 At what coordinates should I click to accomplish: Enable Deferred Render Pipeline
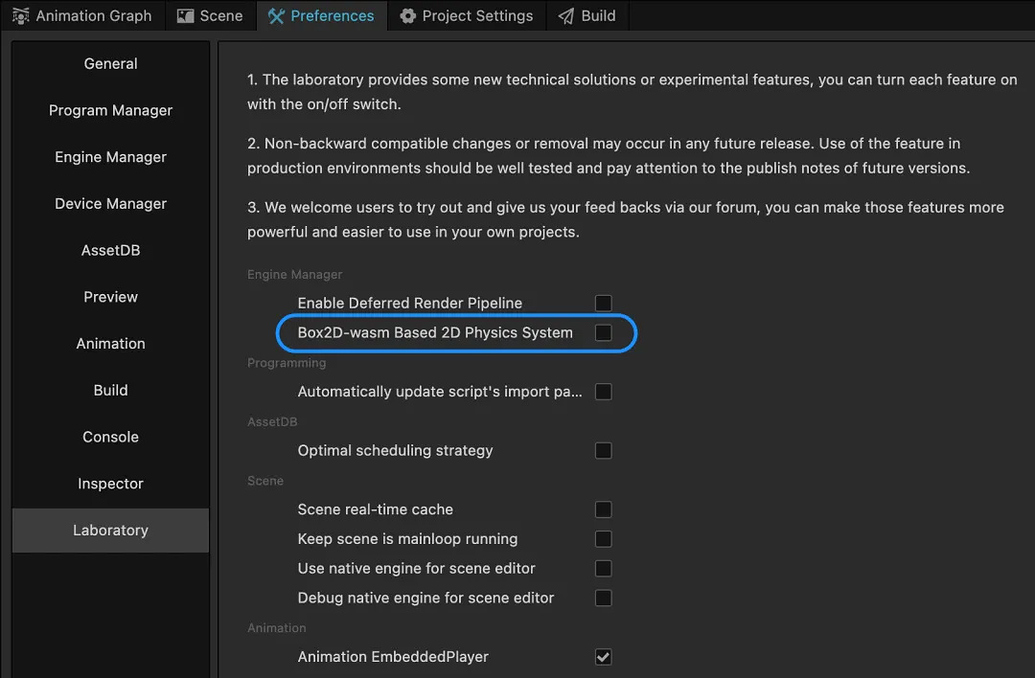click(x=603, y=302)
